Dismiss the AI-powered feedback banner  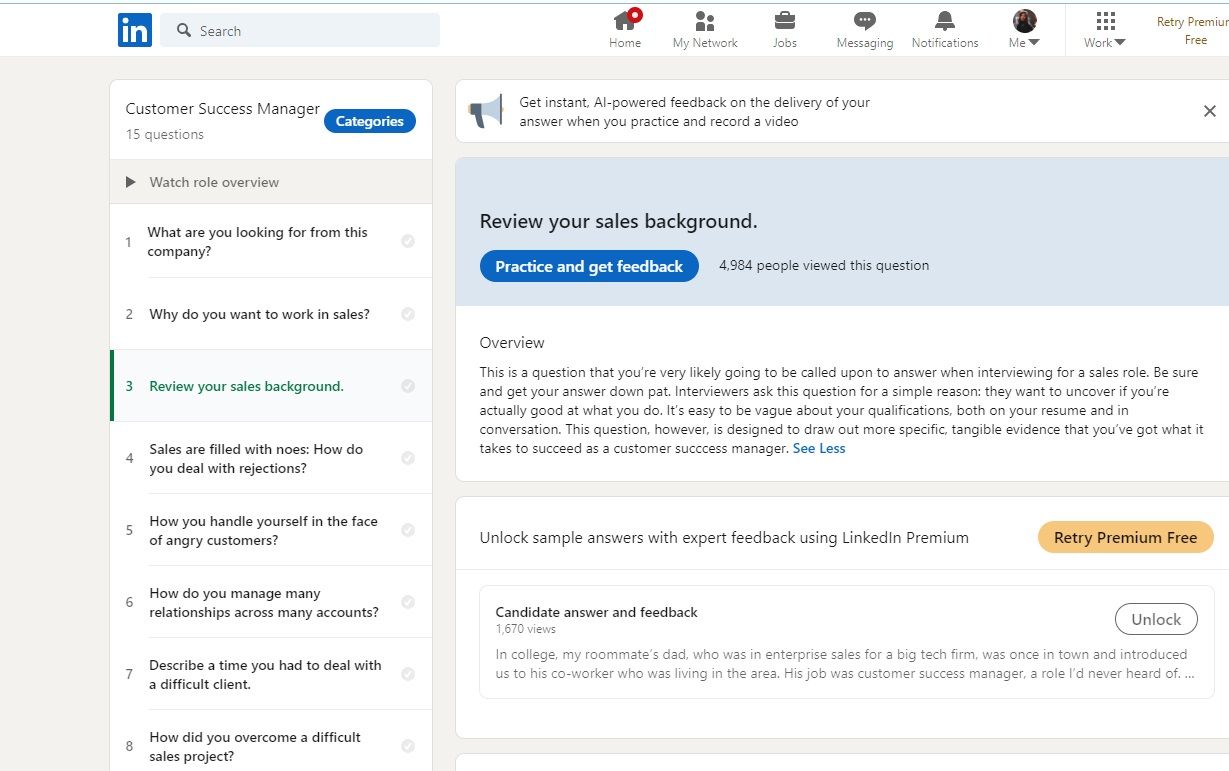(1209, 111)
